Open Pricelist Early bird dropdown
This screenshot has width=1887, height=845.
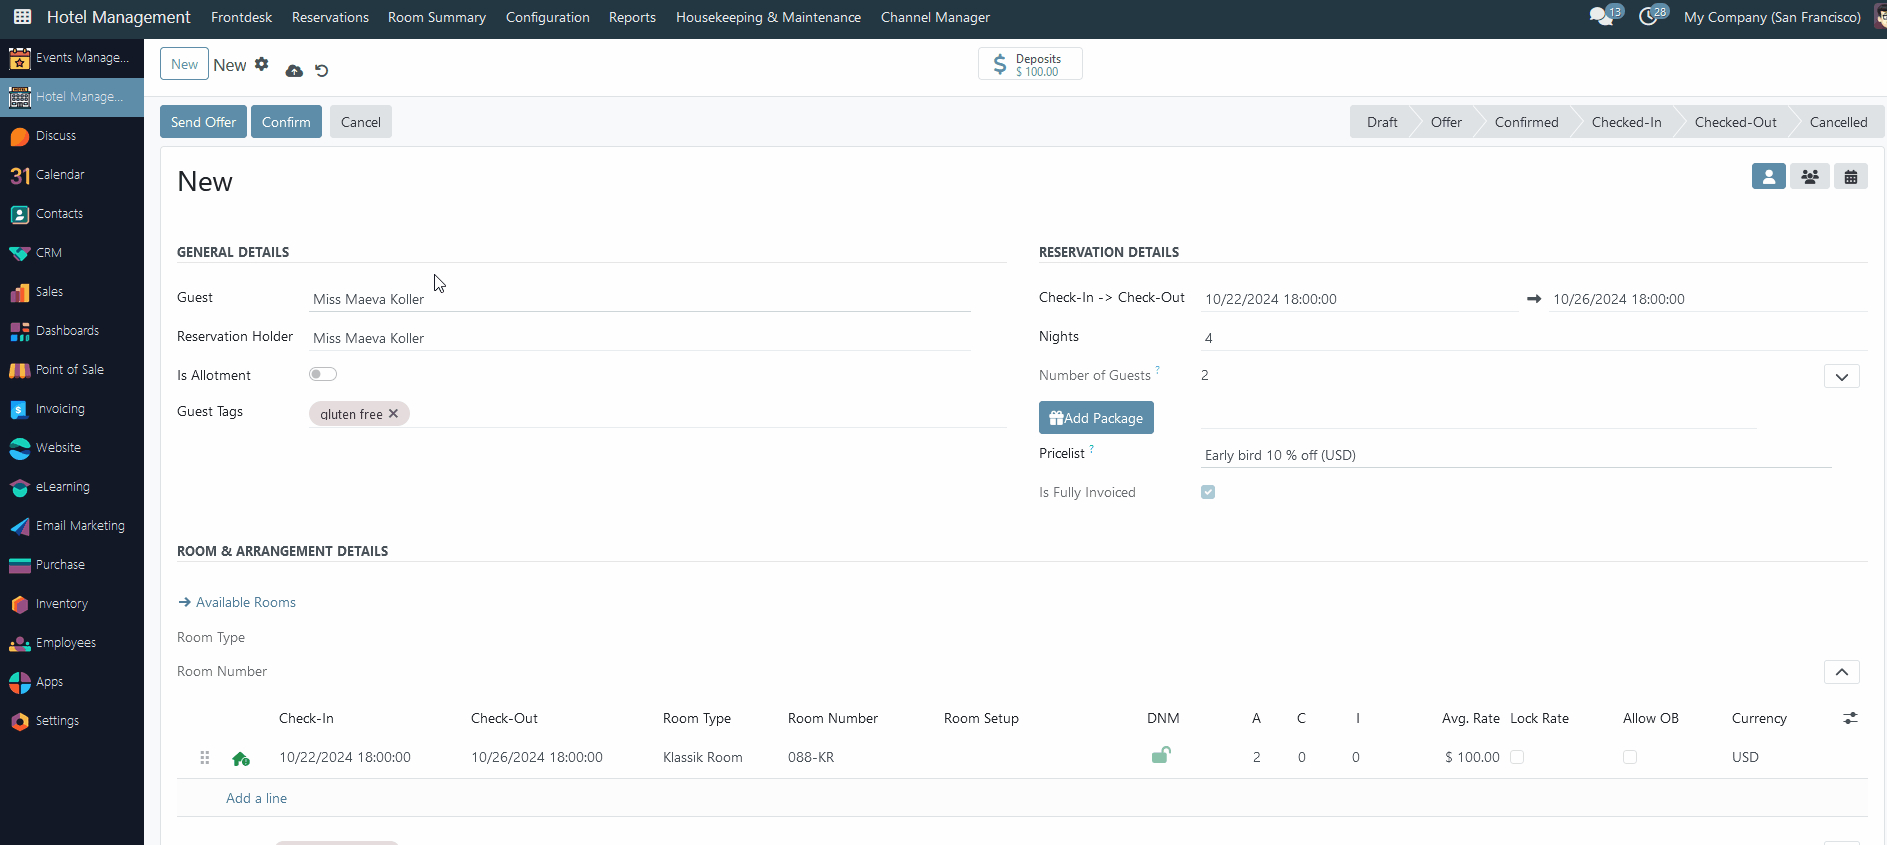1516,455
